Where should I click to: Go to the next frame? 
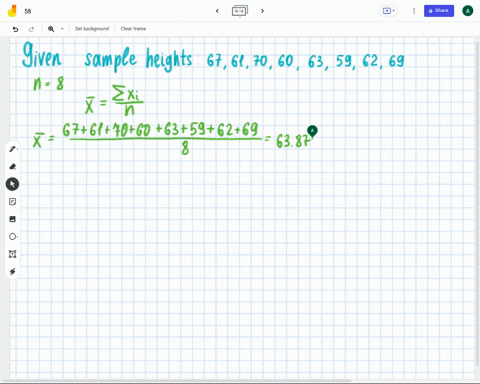[x=262, y=11]
